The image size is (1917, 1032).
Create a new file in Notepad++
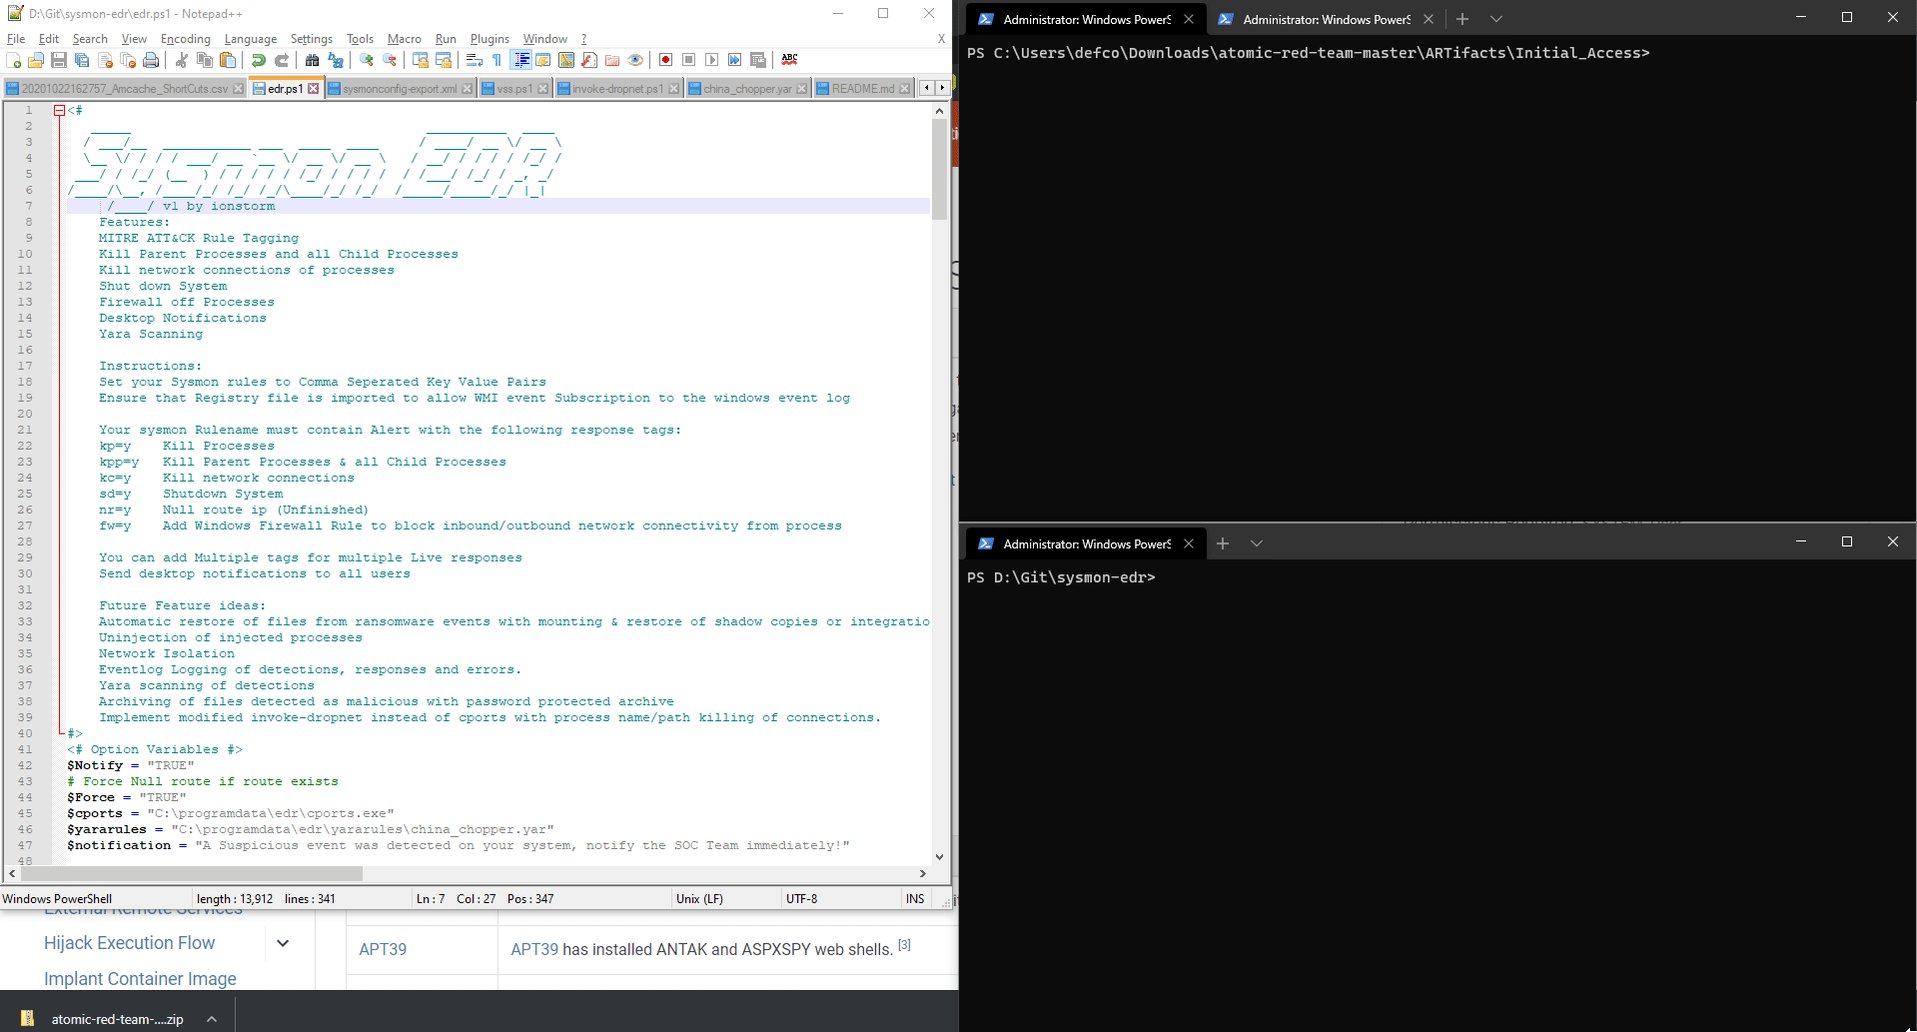(x=13, y=60)
